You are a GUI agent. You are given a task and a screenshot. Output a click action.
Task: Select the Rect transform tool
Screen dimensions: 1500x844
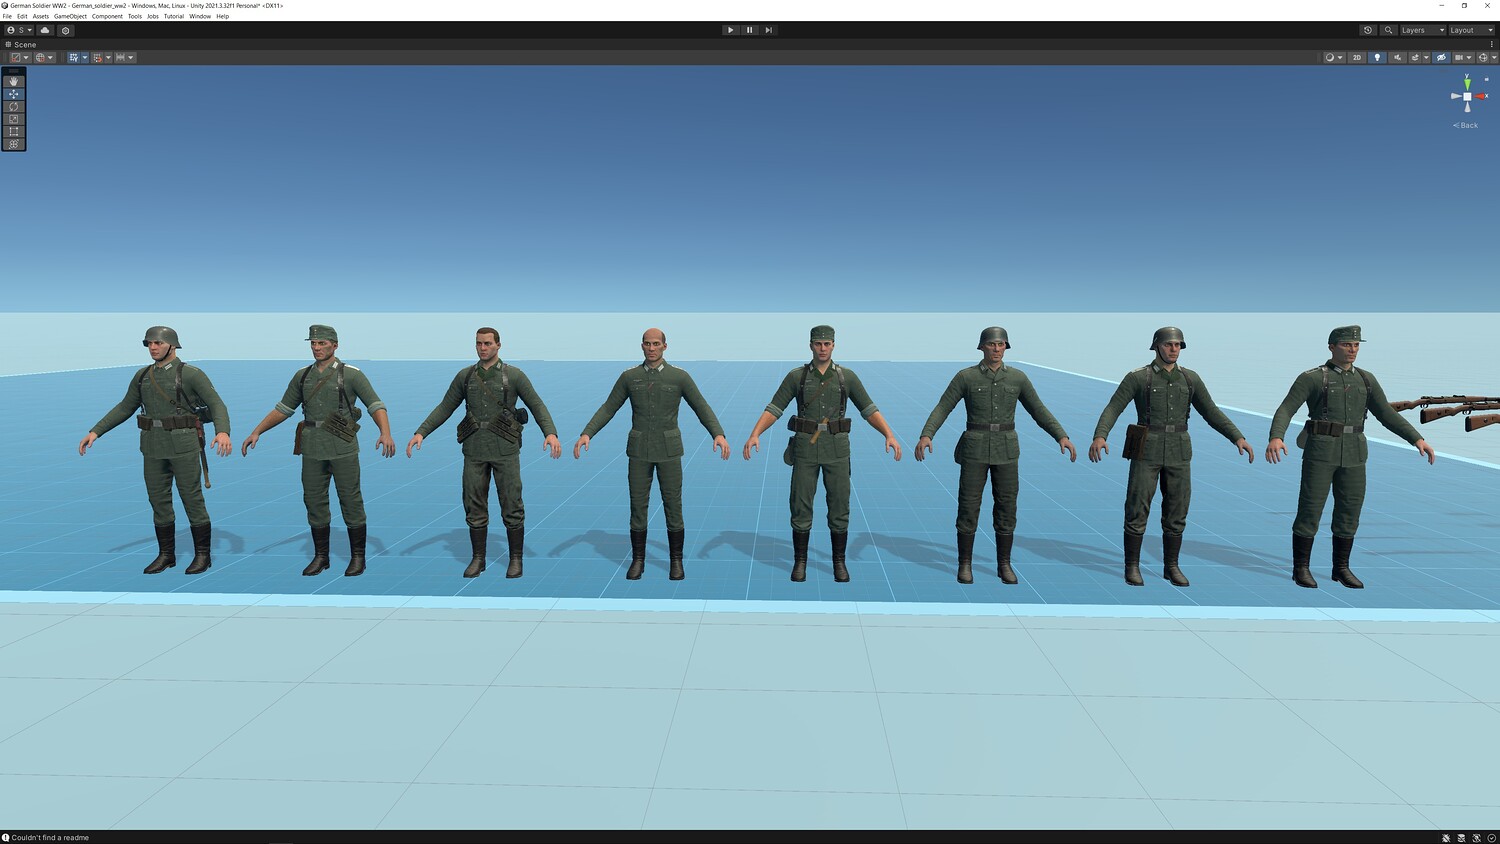14,131
